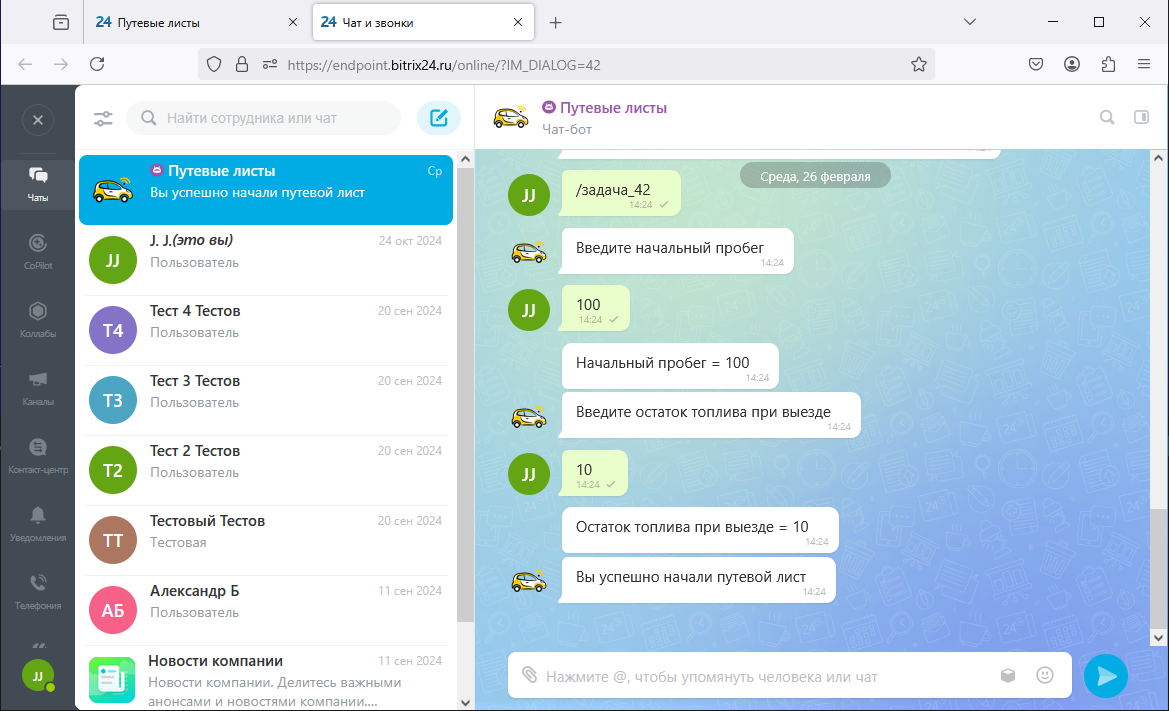Viewport: 1169px width, 711px height.
Task: Go back to the previous page
Action: [25, 64]
